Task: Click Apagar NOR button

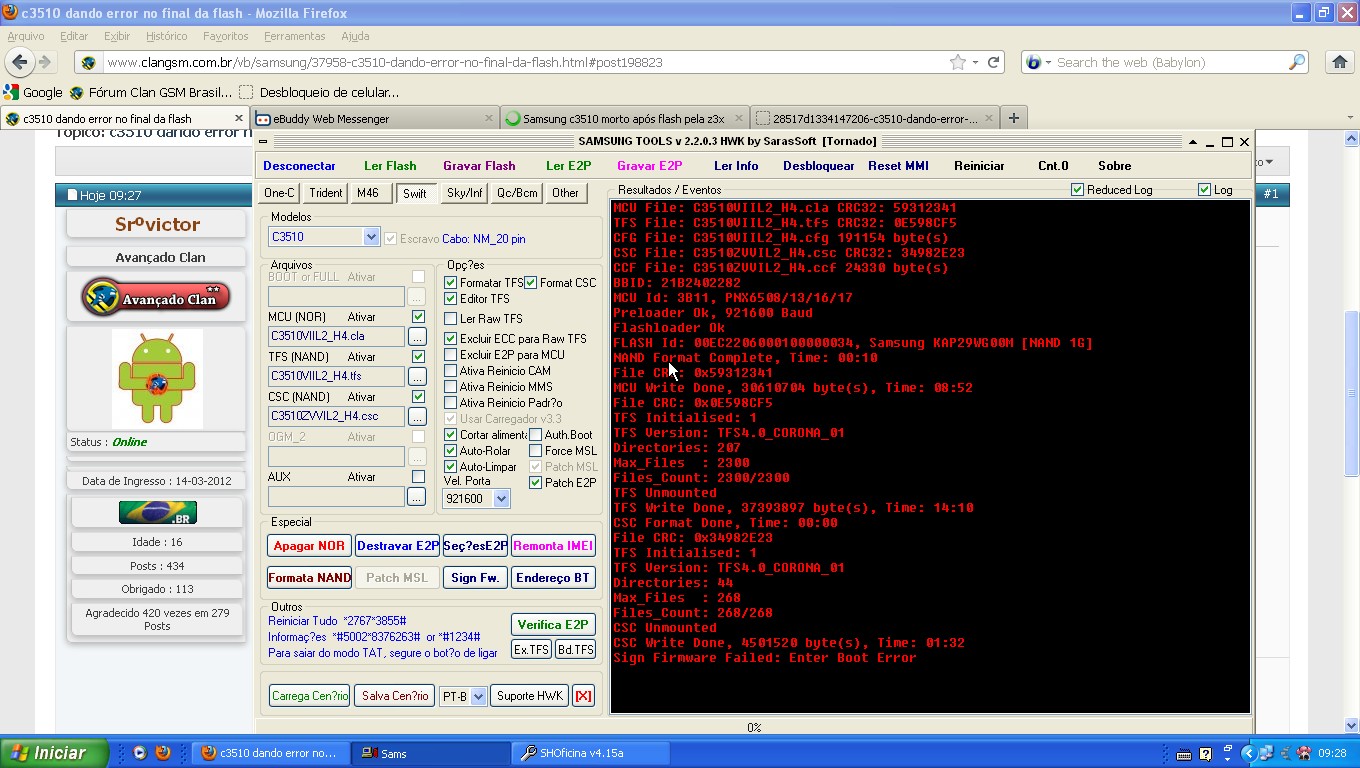Action: [309, 546]
